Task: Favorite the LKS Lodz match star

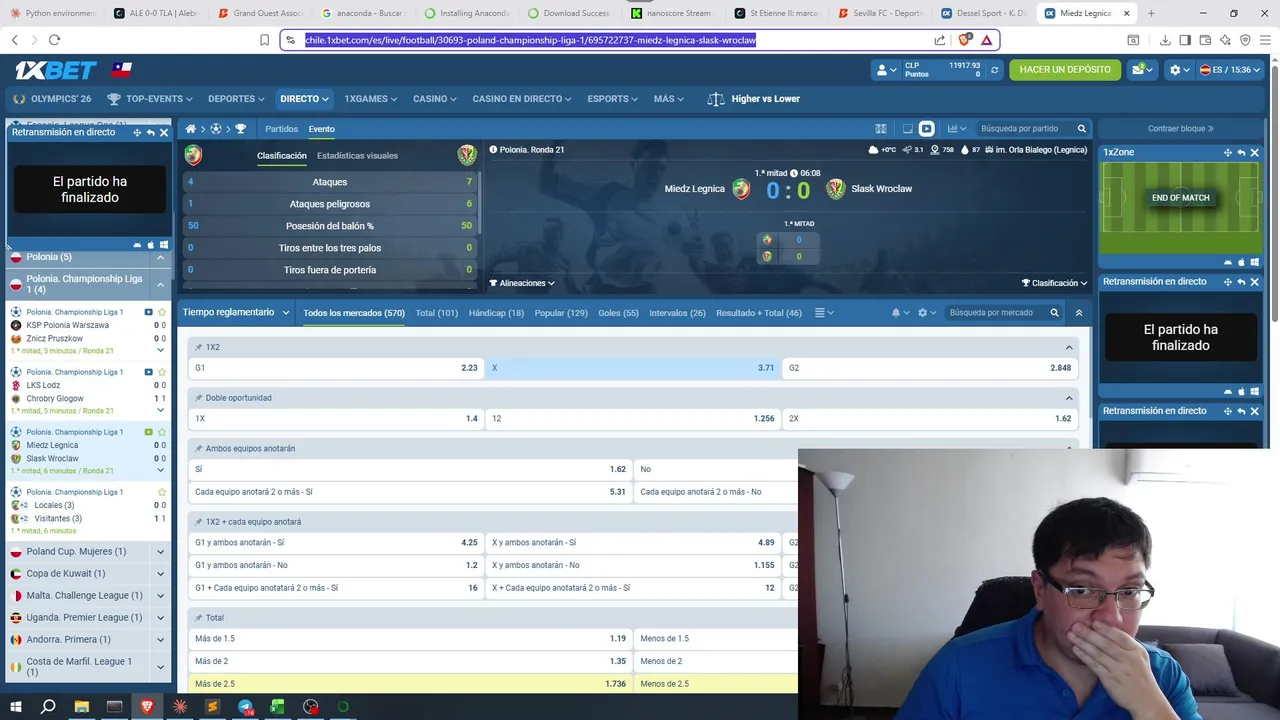Action: click(x=162, y=372)
